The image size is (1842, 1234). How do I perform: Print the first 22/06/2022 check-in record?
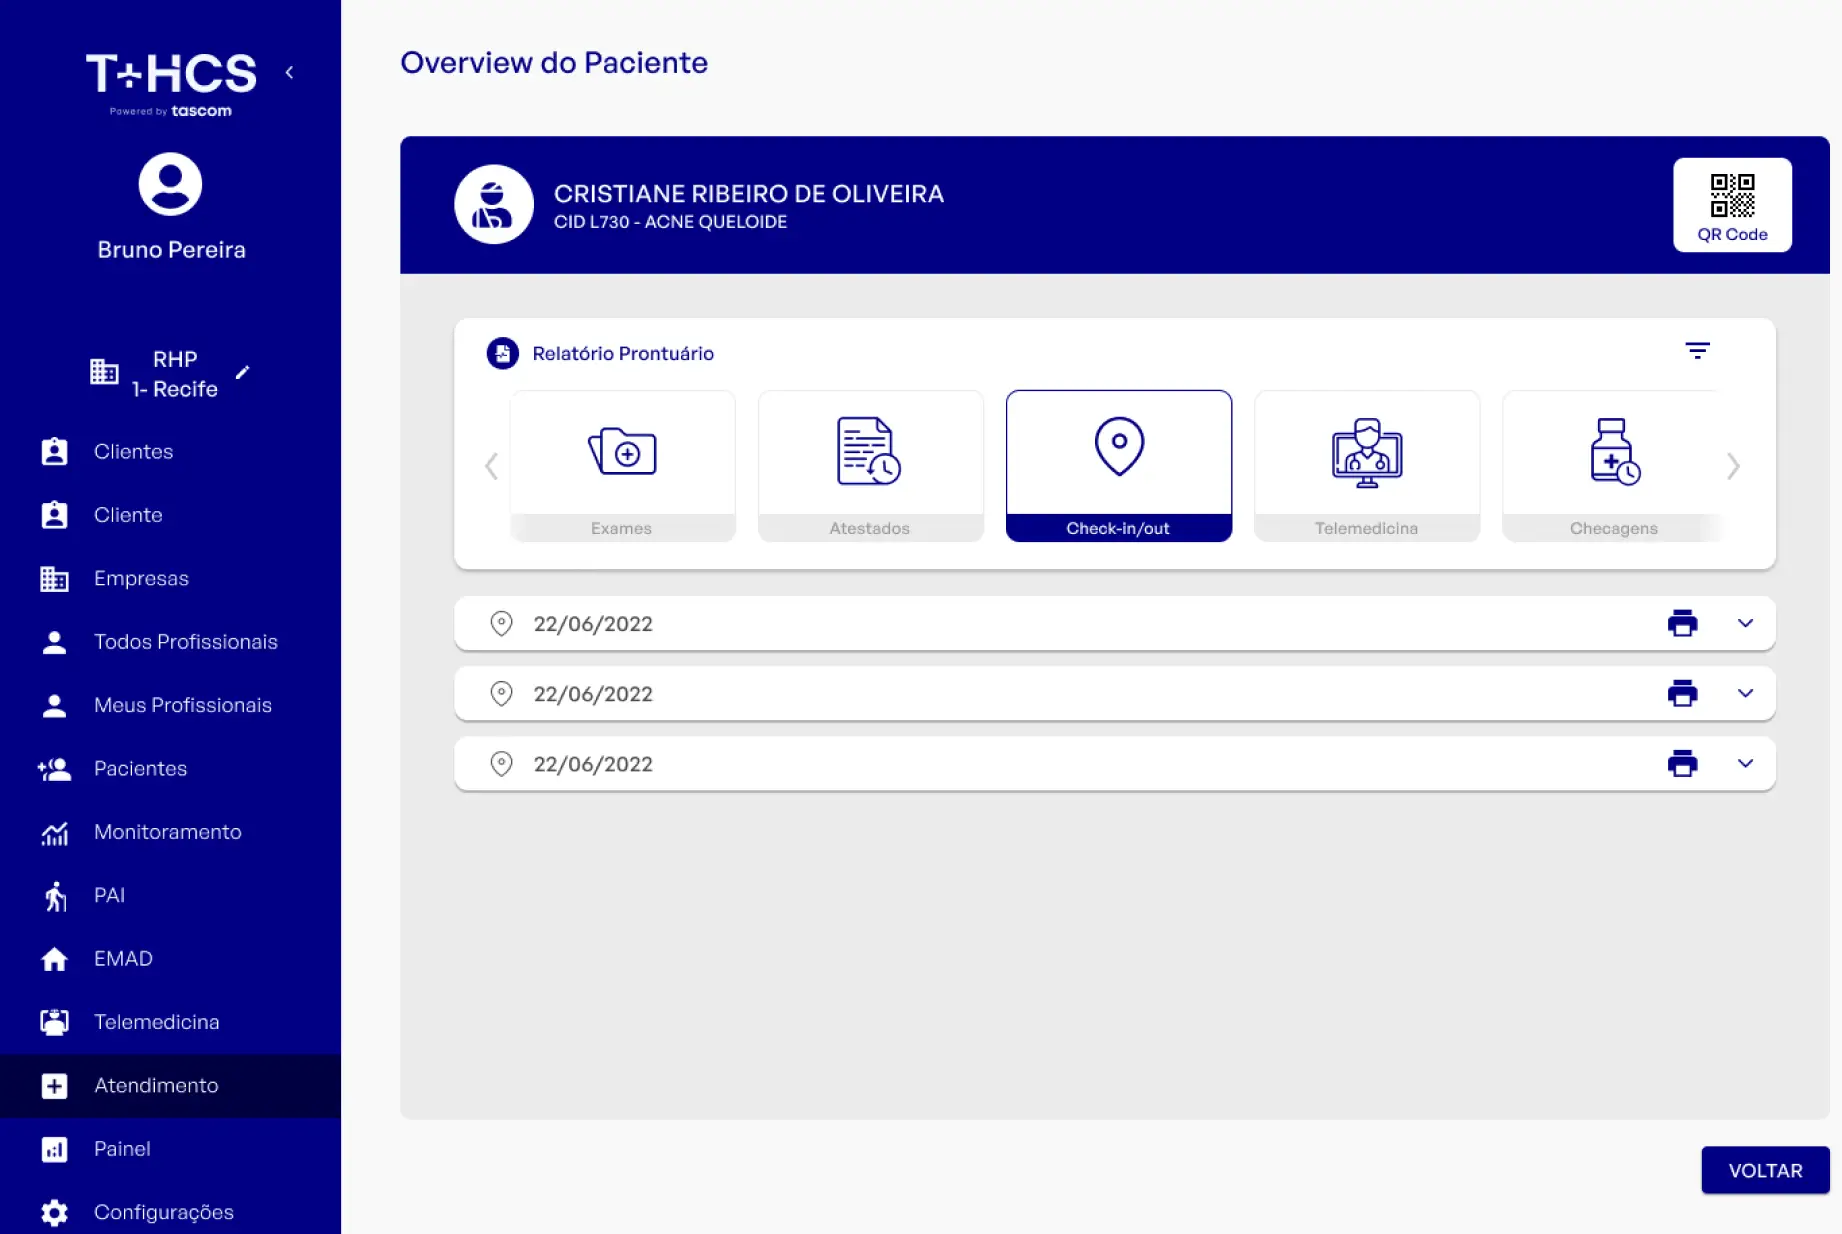tap(1682, 623)
